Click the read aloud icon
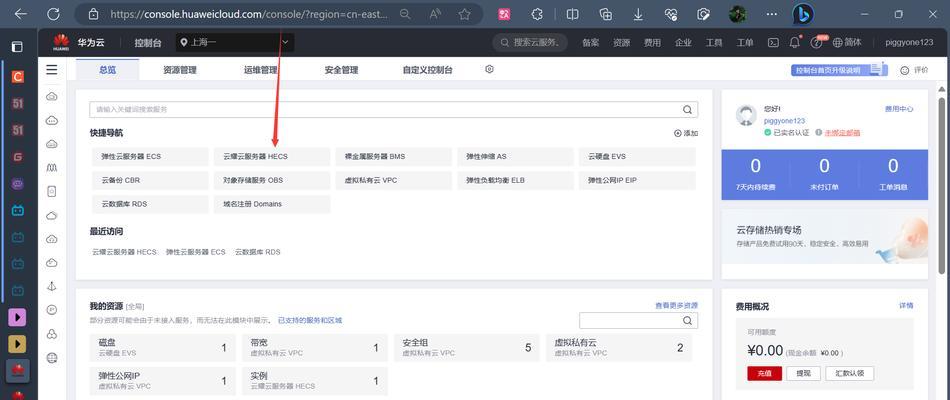The width and height of the screenshot is (950, 400). [435, 14]
